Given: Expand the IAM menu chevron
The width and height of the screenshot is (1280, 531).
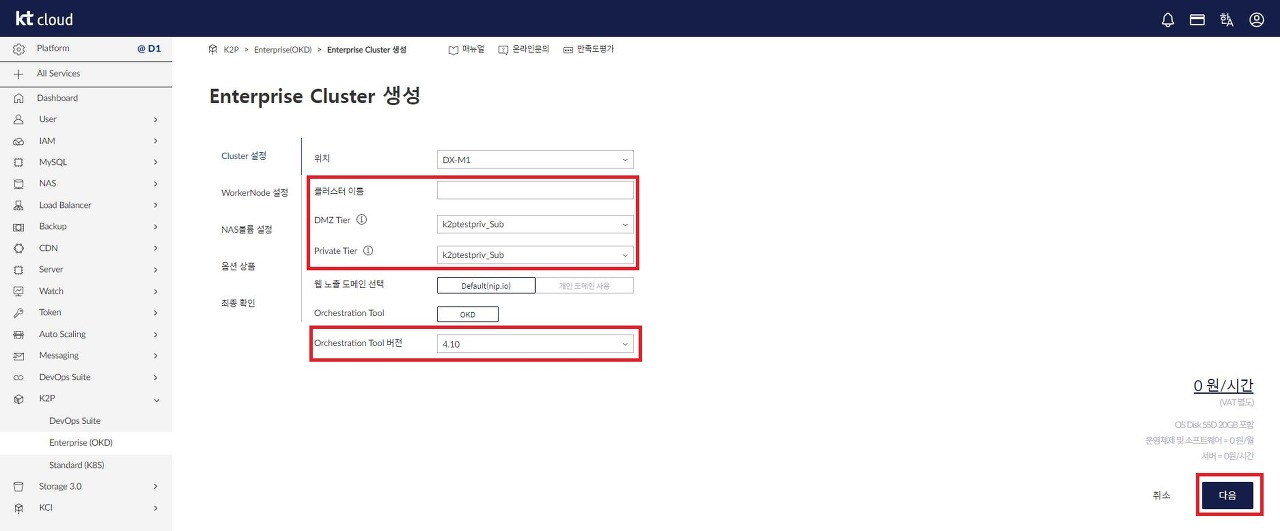Looking at the screenshot, I should (156, 141).
